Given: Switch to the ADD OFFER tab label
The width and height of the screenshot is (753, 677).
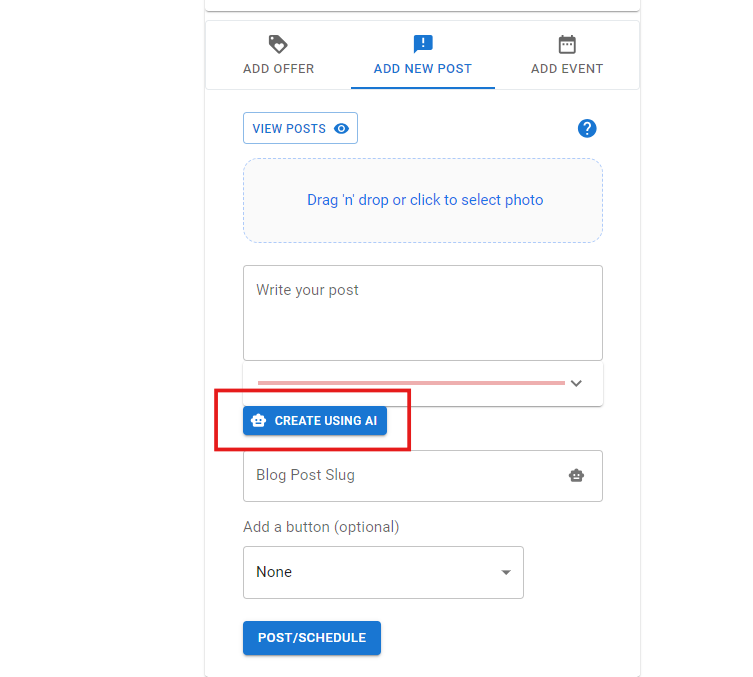Looking at the screenshot, I should (x=278, y=69).
